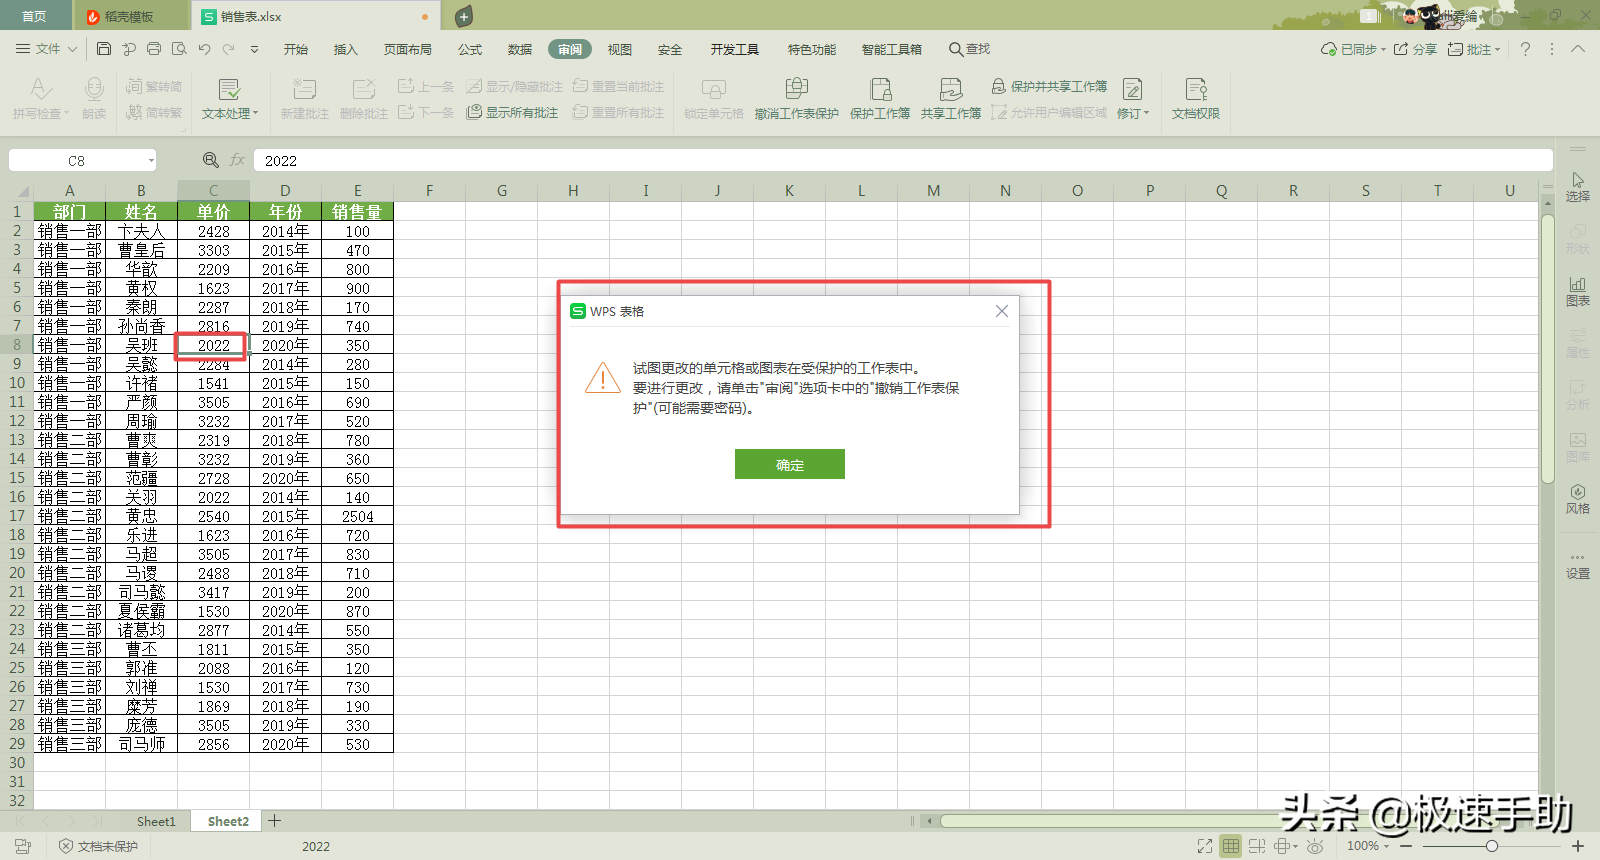
Task: Click the 分享 button
Action: click(x=1416, y=49)
